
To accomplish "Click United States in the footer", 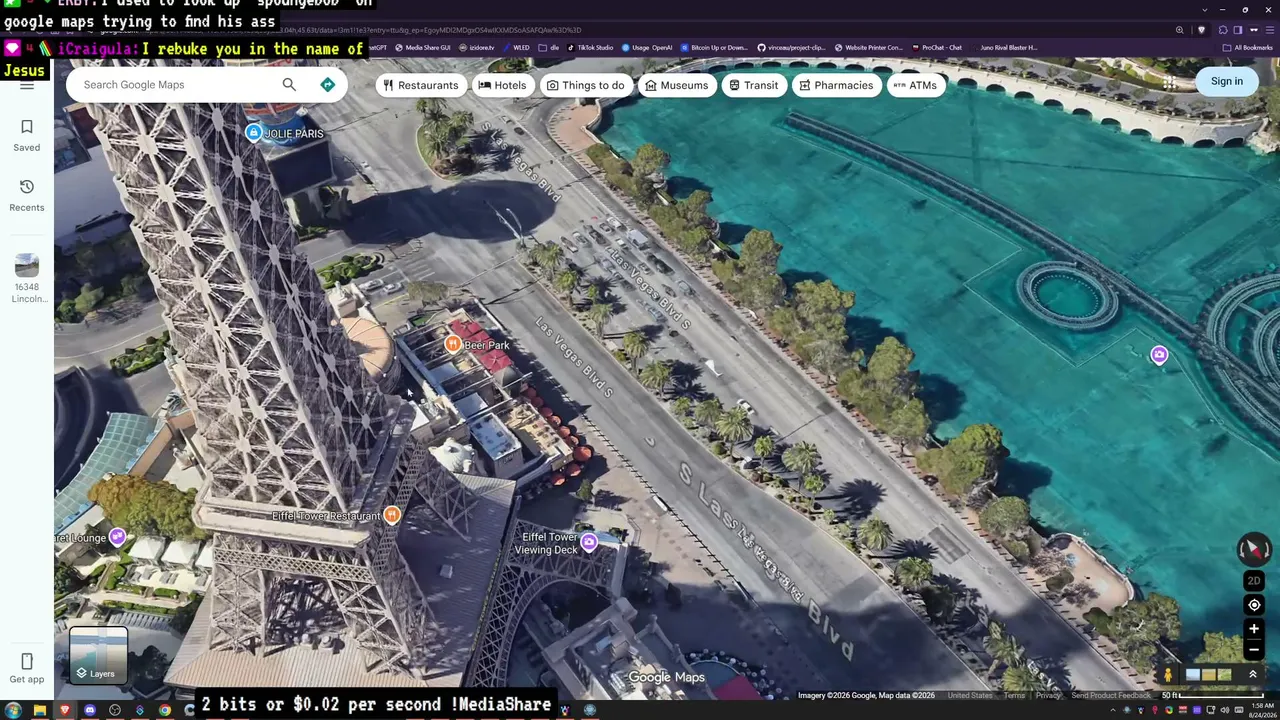I will (x=970, y=696).
